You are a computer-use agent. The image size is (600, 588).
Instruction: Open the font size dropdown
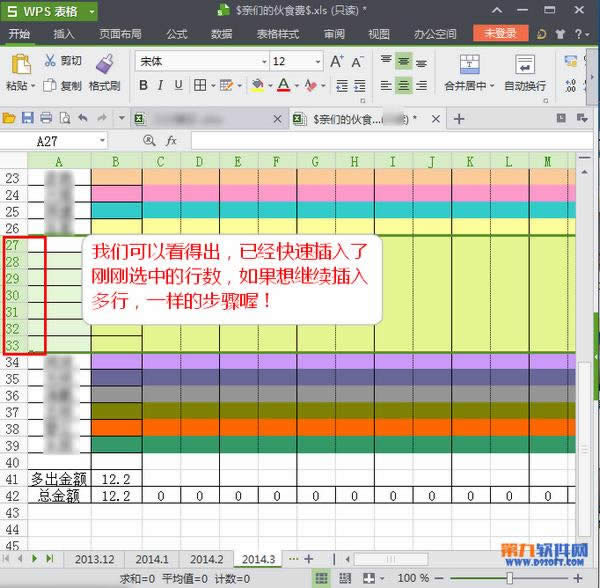point(296,61)
